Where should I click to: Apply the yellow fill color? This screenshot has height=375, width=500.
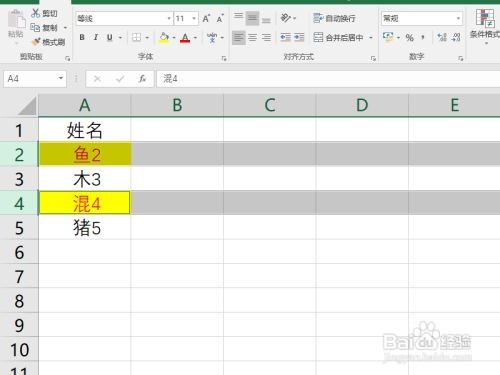(164, 37)
